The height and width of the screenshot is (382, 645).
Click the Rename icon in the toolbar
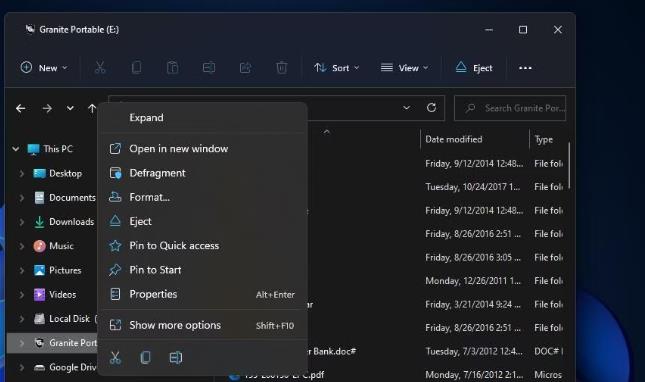(209, 67)
